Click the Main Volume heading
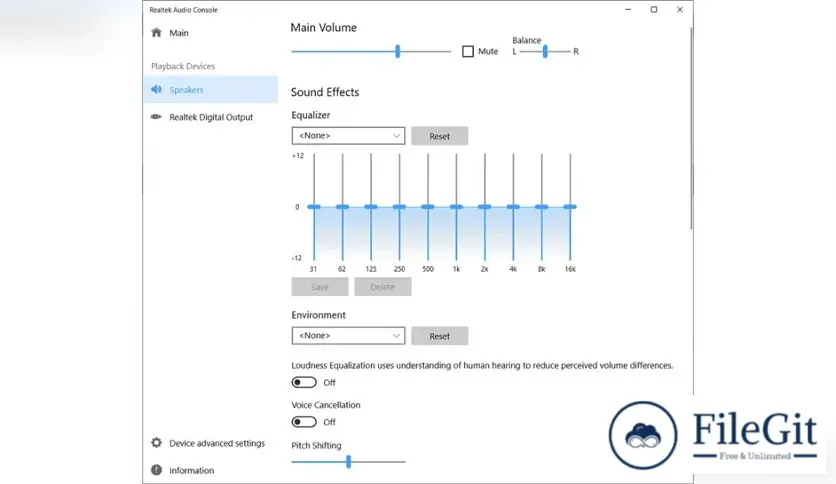The width and height of the screenshot is (836, 484). (324, 28)
